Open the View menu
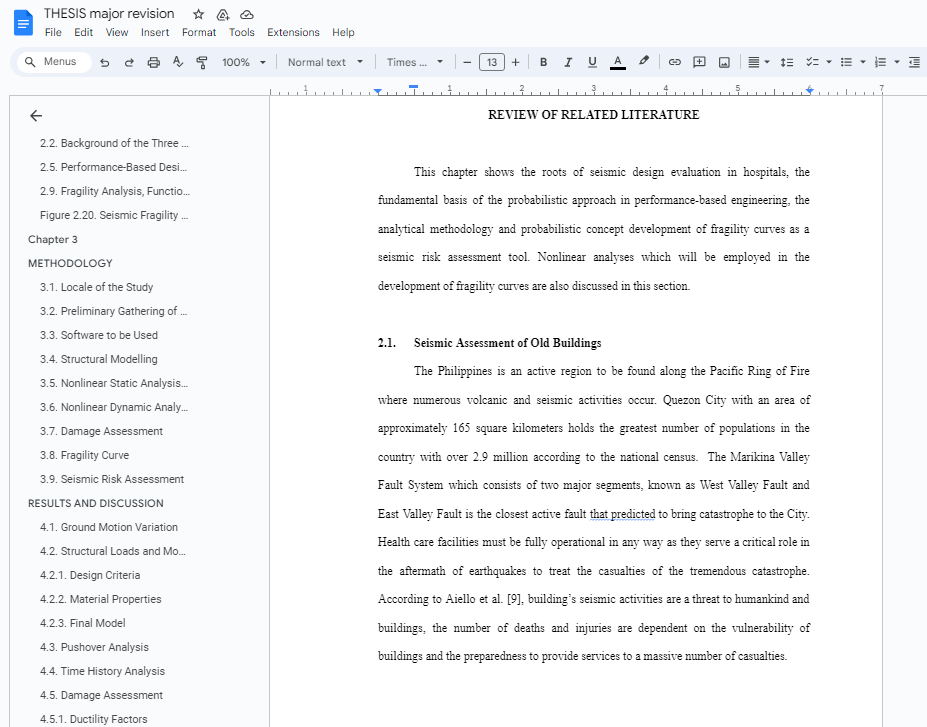This screenshot has width=927, height=727. 117,33
